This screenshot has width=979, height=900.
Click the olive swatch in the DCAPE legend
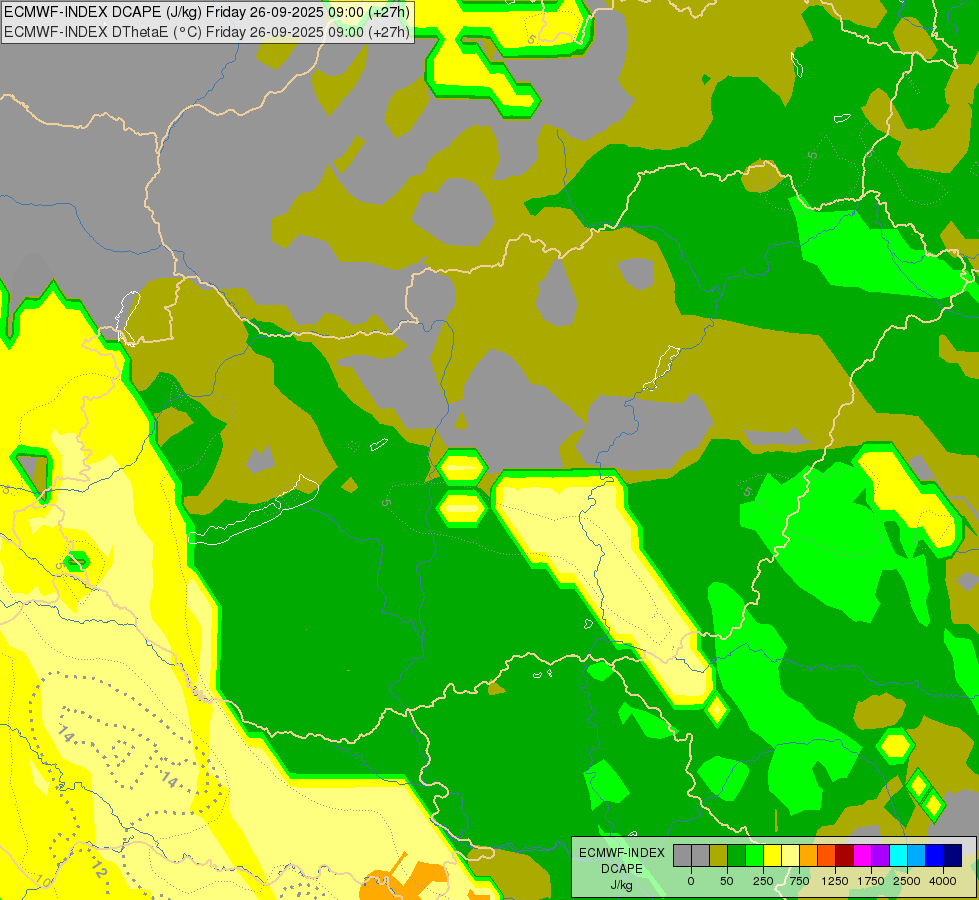pyautogui.click(x=719, y=856)
